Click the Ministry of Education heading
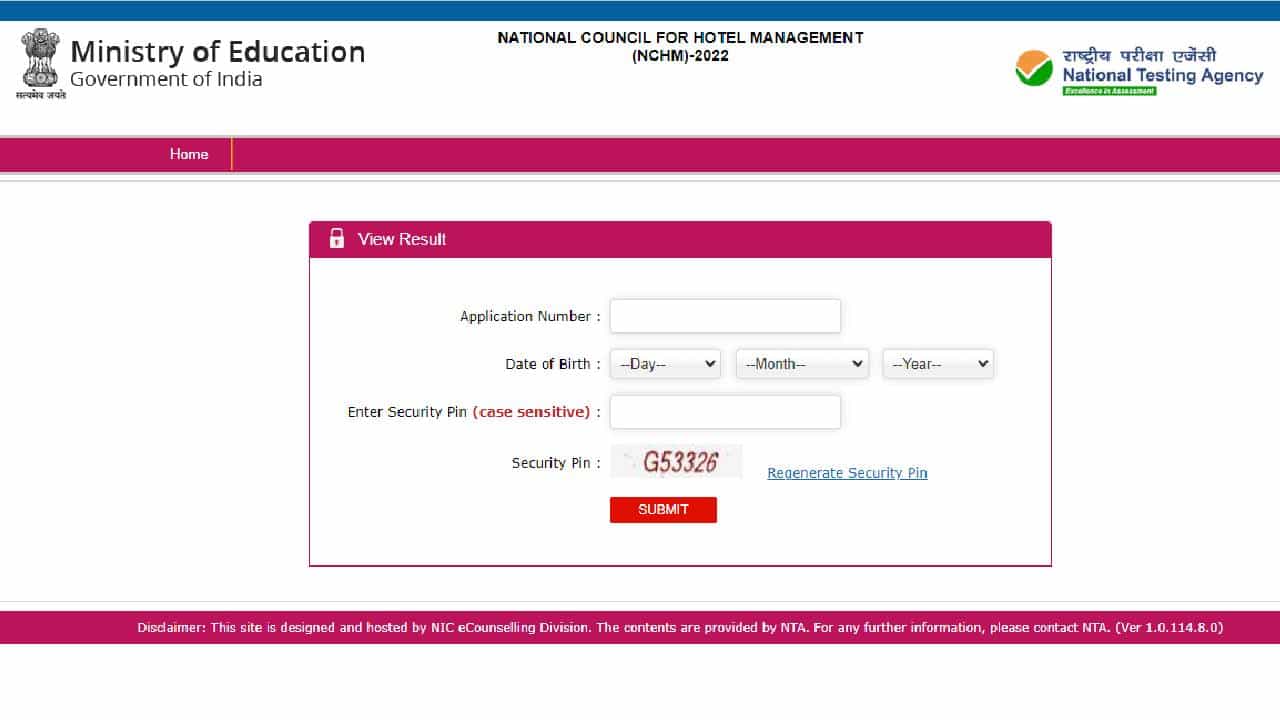 point(217,52)
